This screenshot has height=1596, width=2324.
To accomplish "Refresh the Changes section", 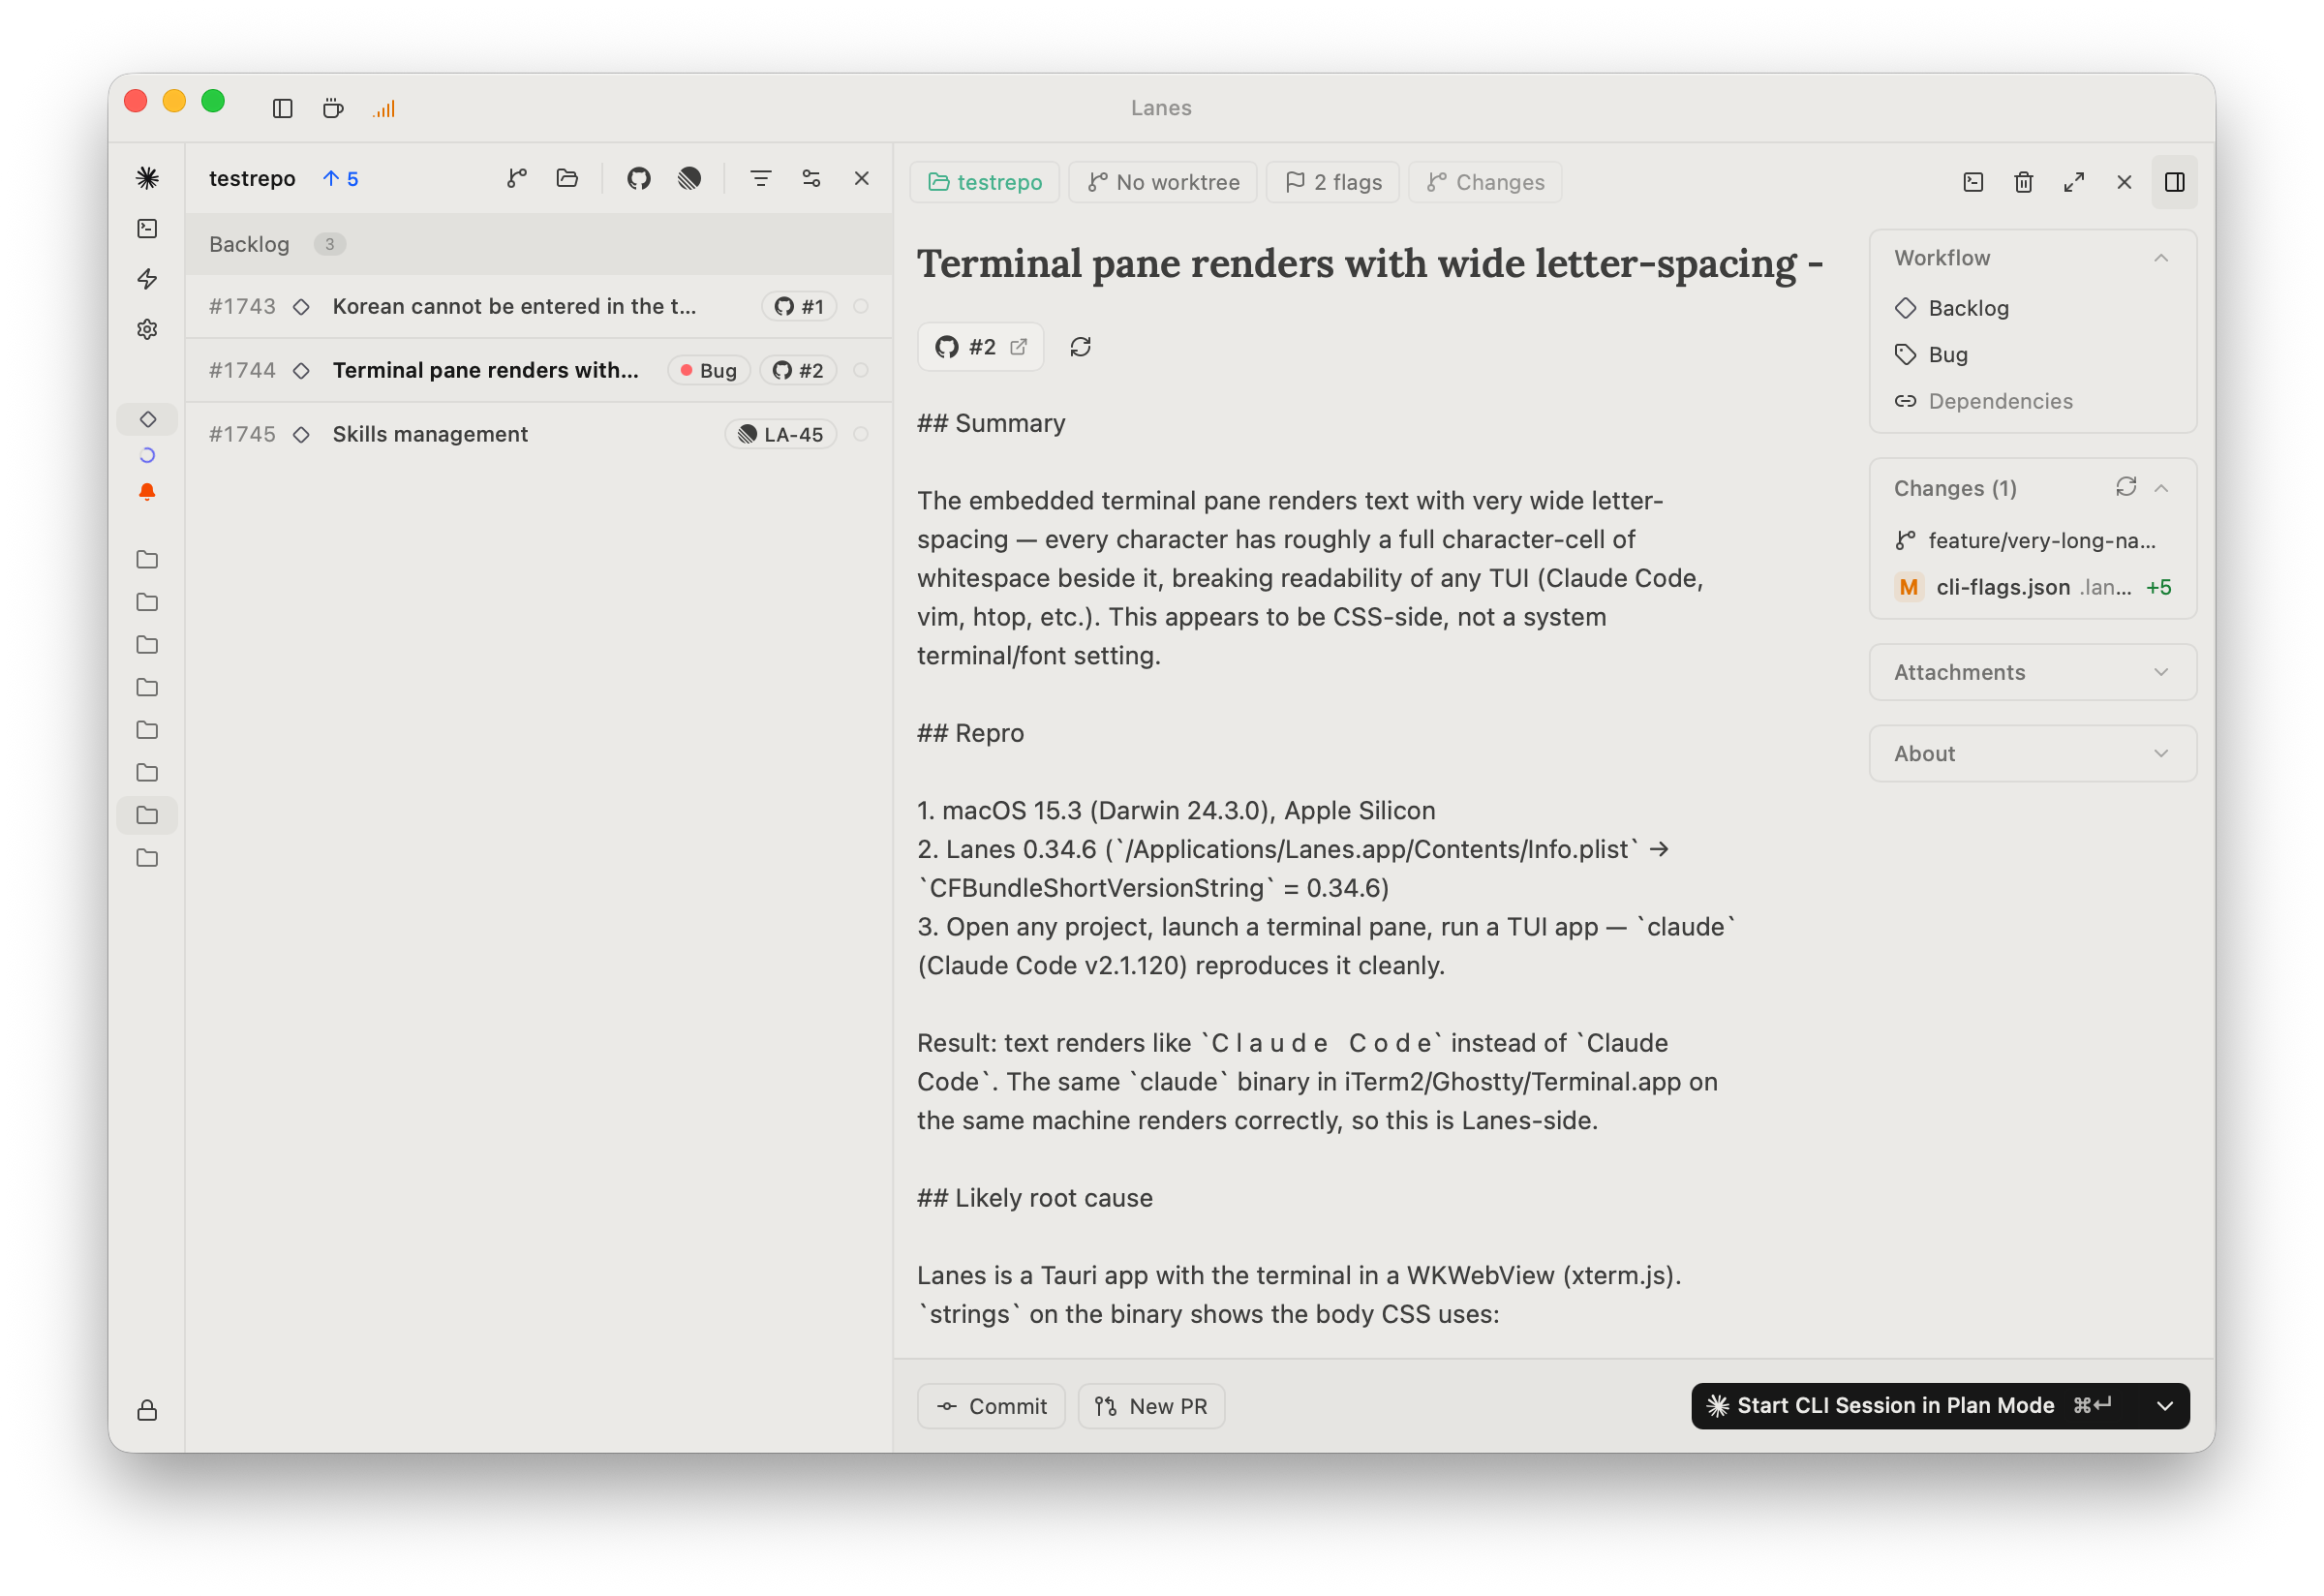I will point(2126,487).
